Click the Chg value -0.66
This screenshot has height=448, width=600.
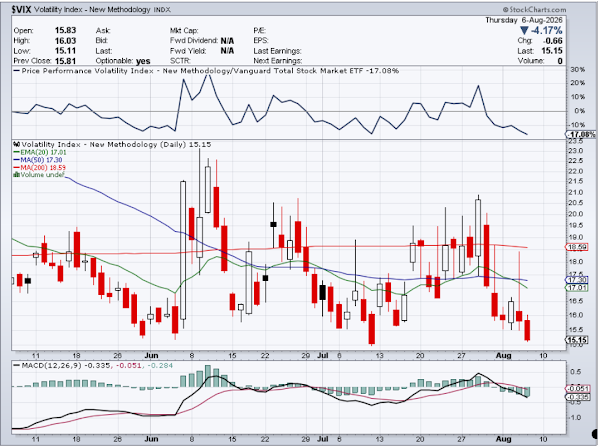(553, 41)
